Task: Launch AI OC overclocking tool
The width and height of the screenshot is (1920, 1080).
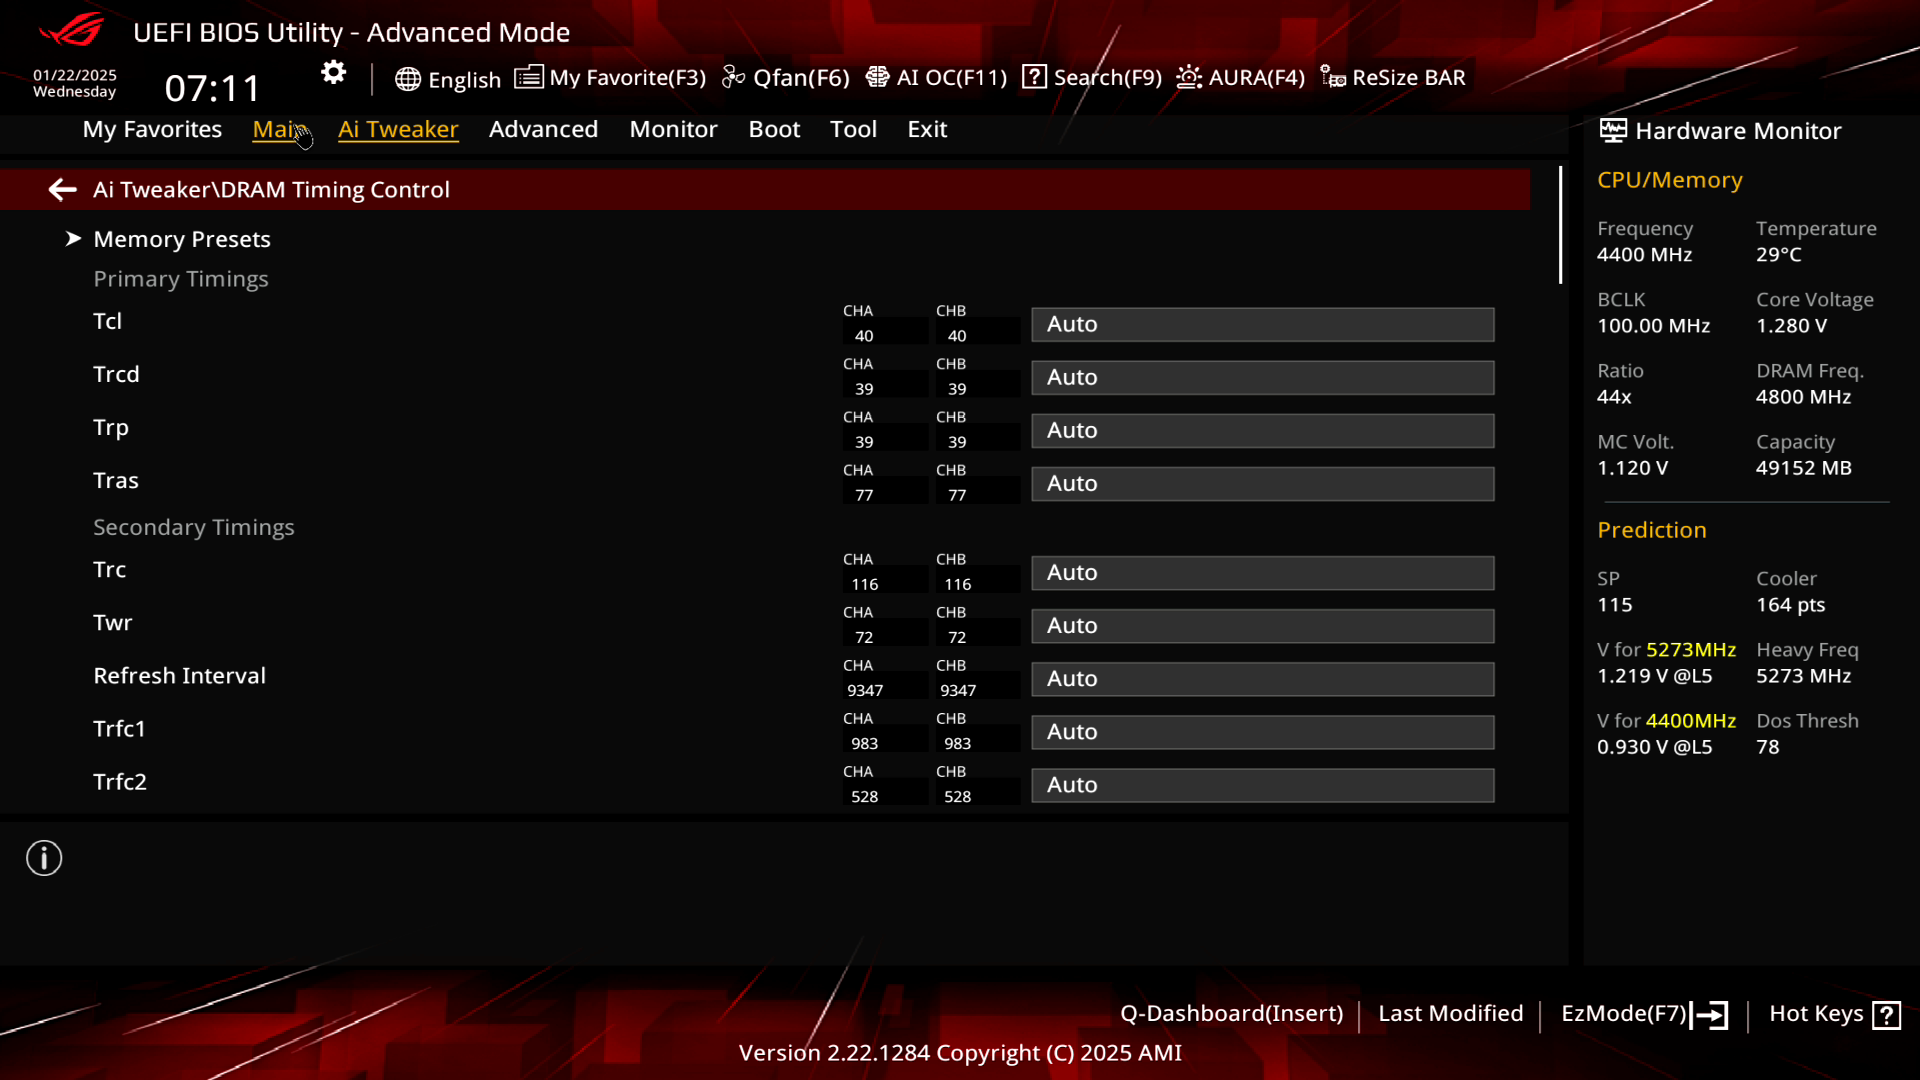Action: [x=936, y=76]
